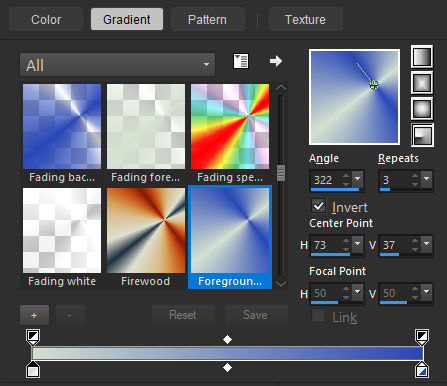Choose the Fading foreground gradient thumbnail
The width and height of the screenshot is (447, 386).
pos(146,127)
